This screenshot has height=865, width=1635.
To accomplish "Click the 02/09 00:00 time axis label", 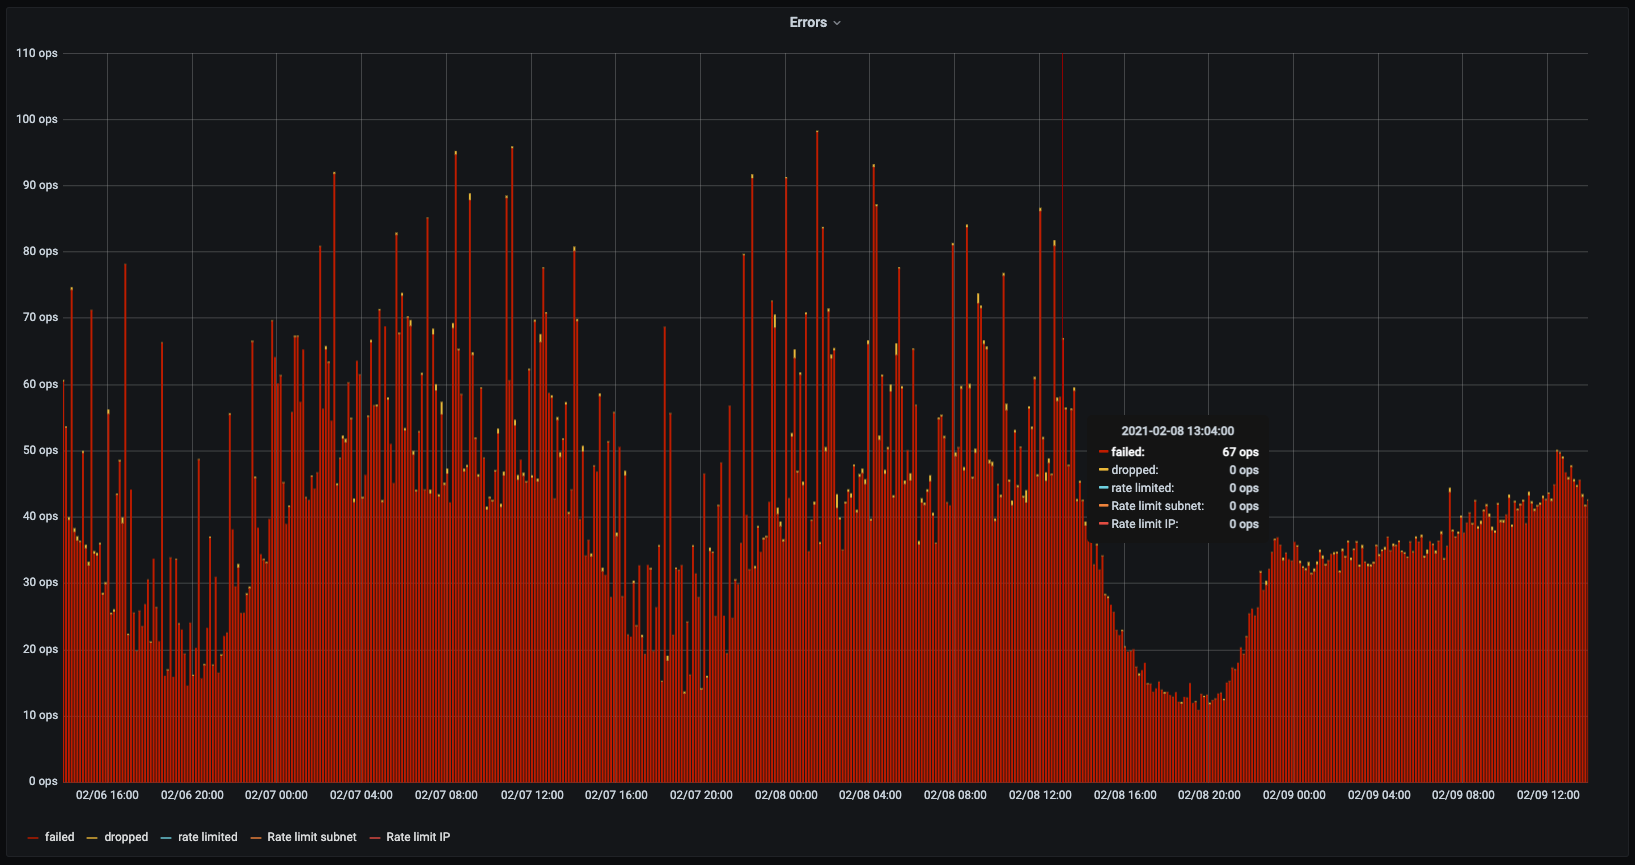I will tap(1294, 795).
